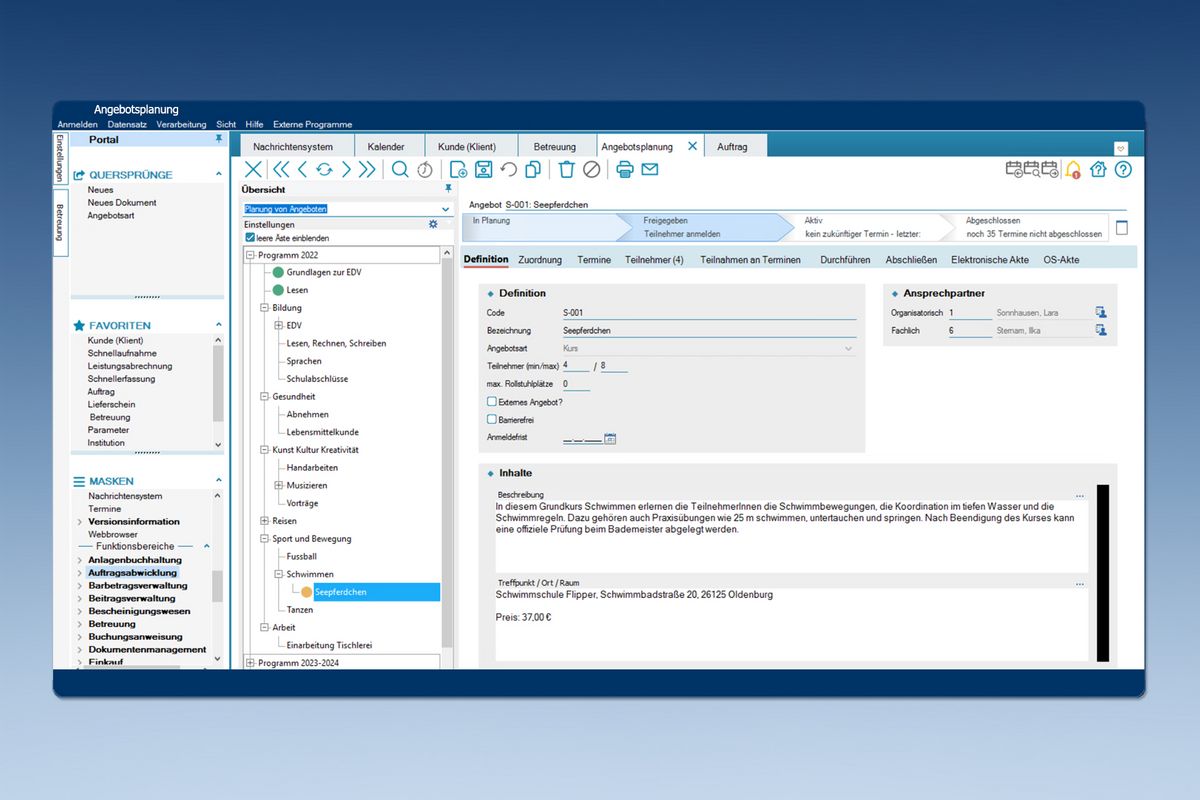Check the 'Barrierefrei' checkbox
This screenshot has width=1200, height=800.
pos(492,420)
